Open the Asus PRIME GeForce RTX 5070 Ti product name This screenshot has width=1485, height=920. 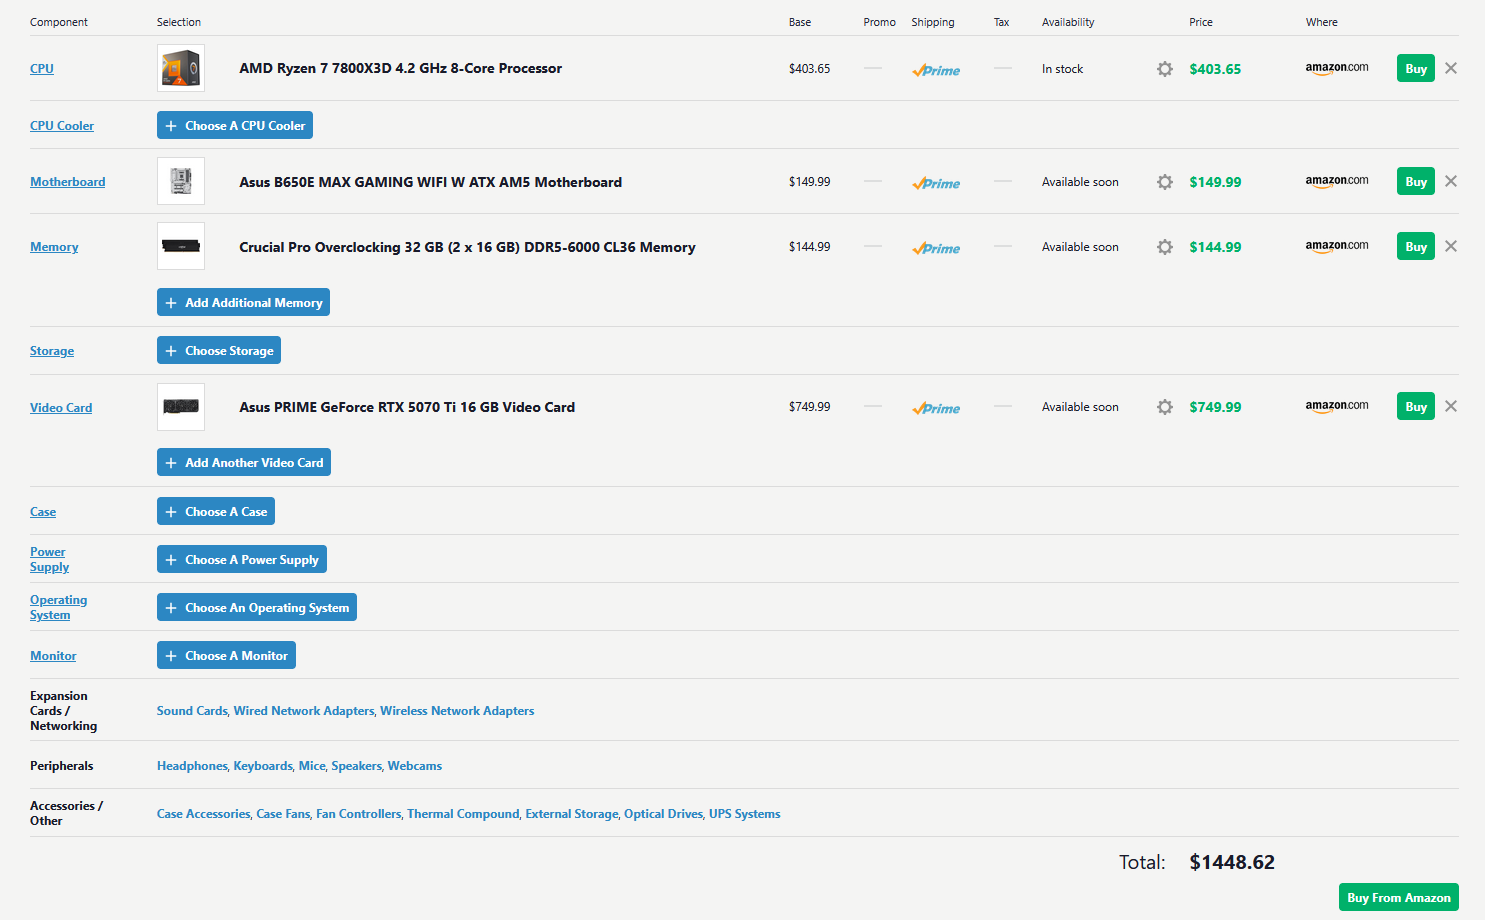pos(407,407)
